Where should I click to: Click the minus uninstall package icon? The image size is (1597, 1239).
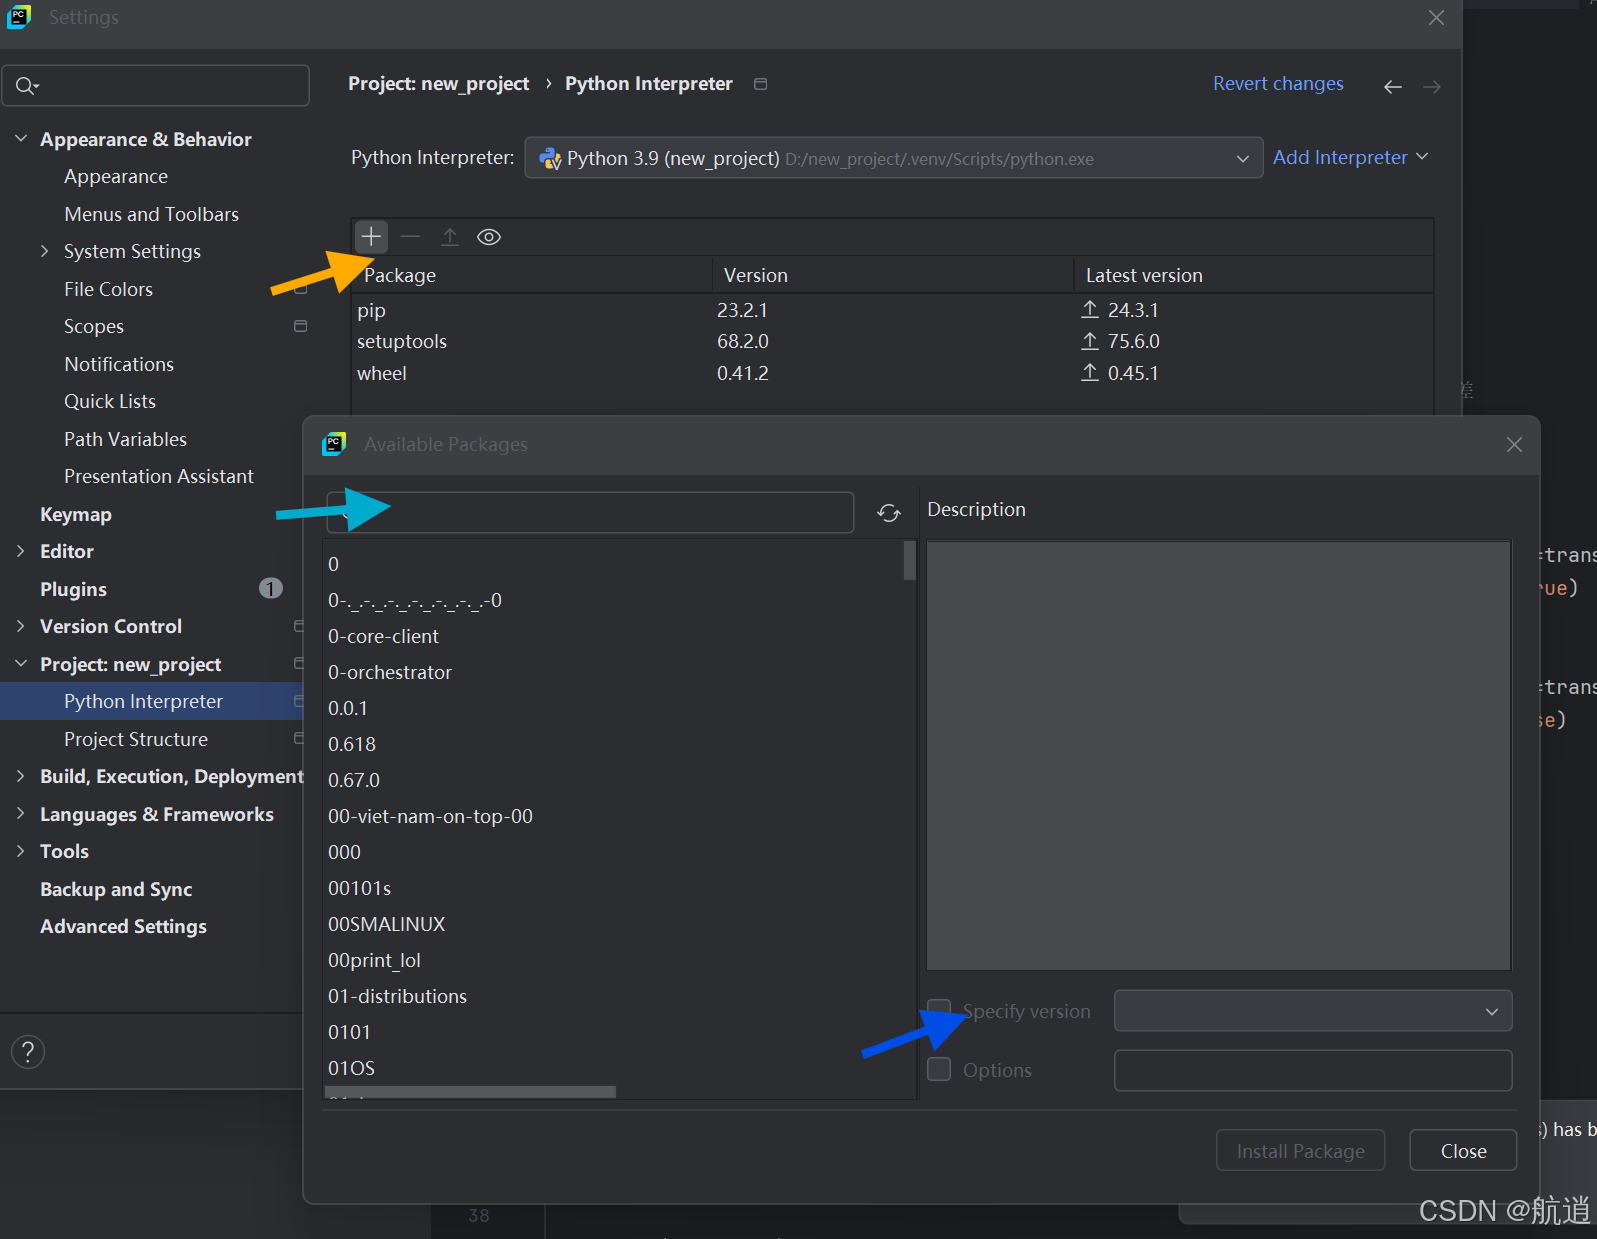point(410,237)
